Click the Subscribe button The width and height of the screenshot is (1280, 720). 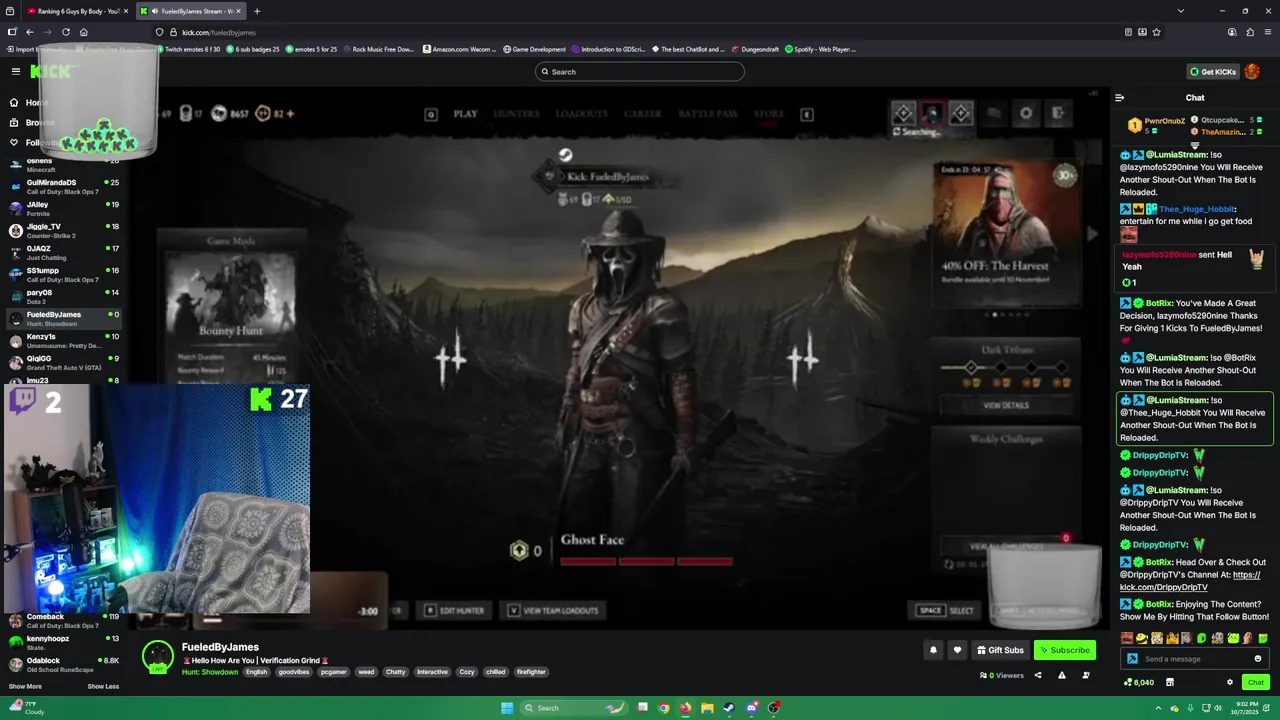click(1064, 650)
